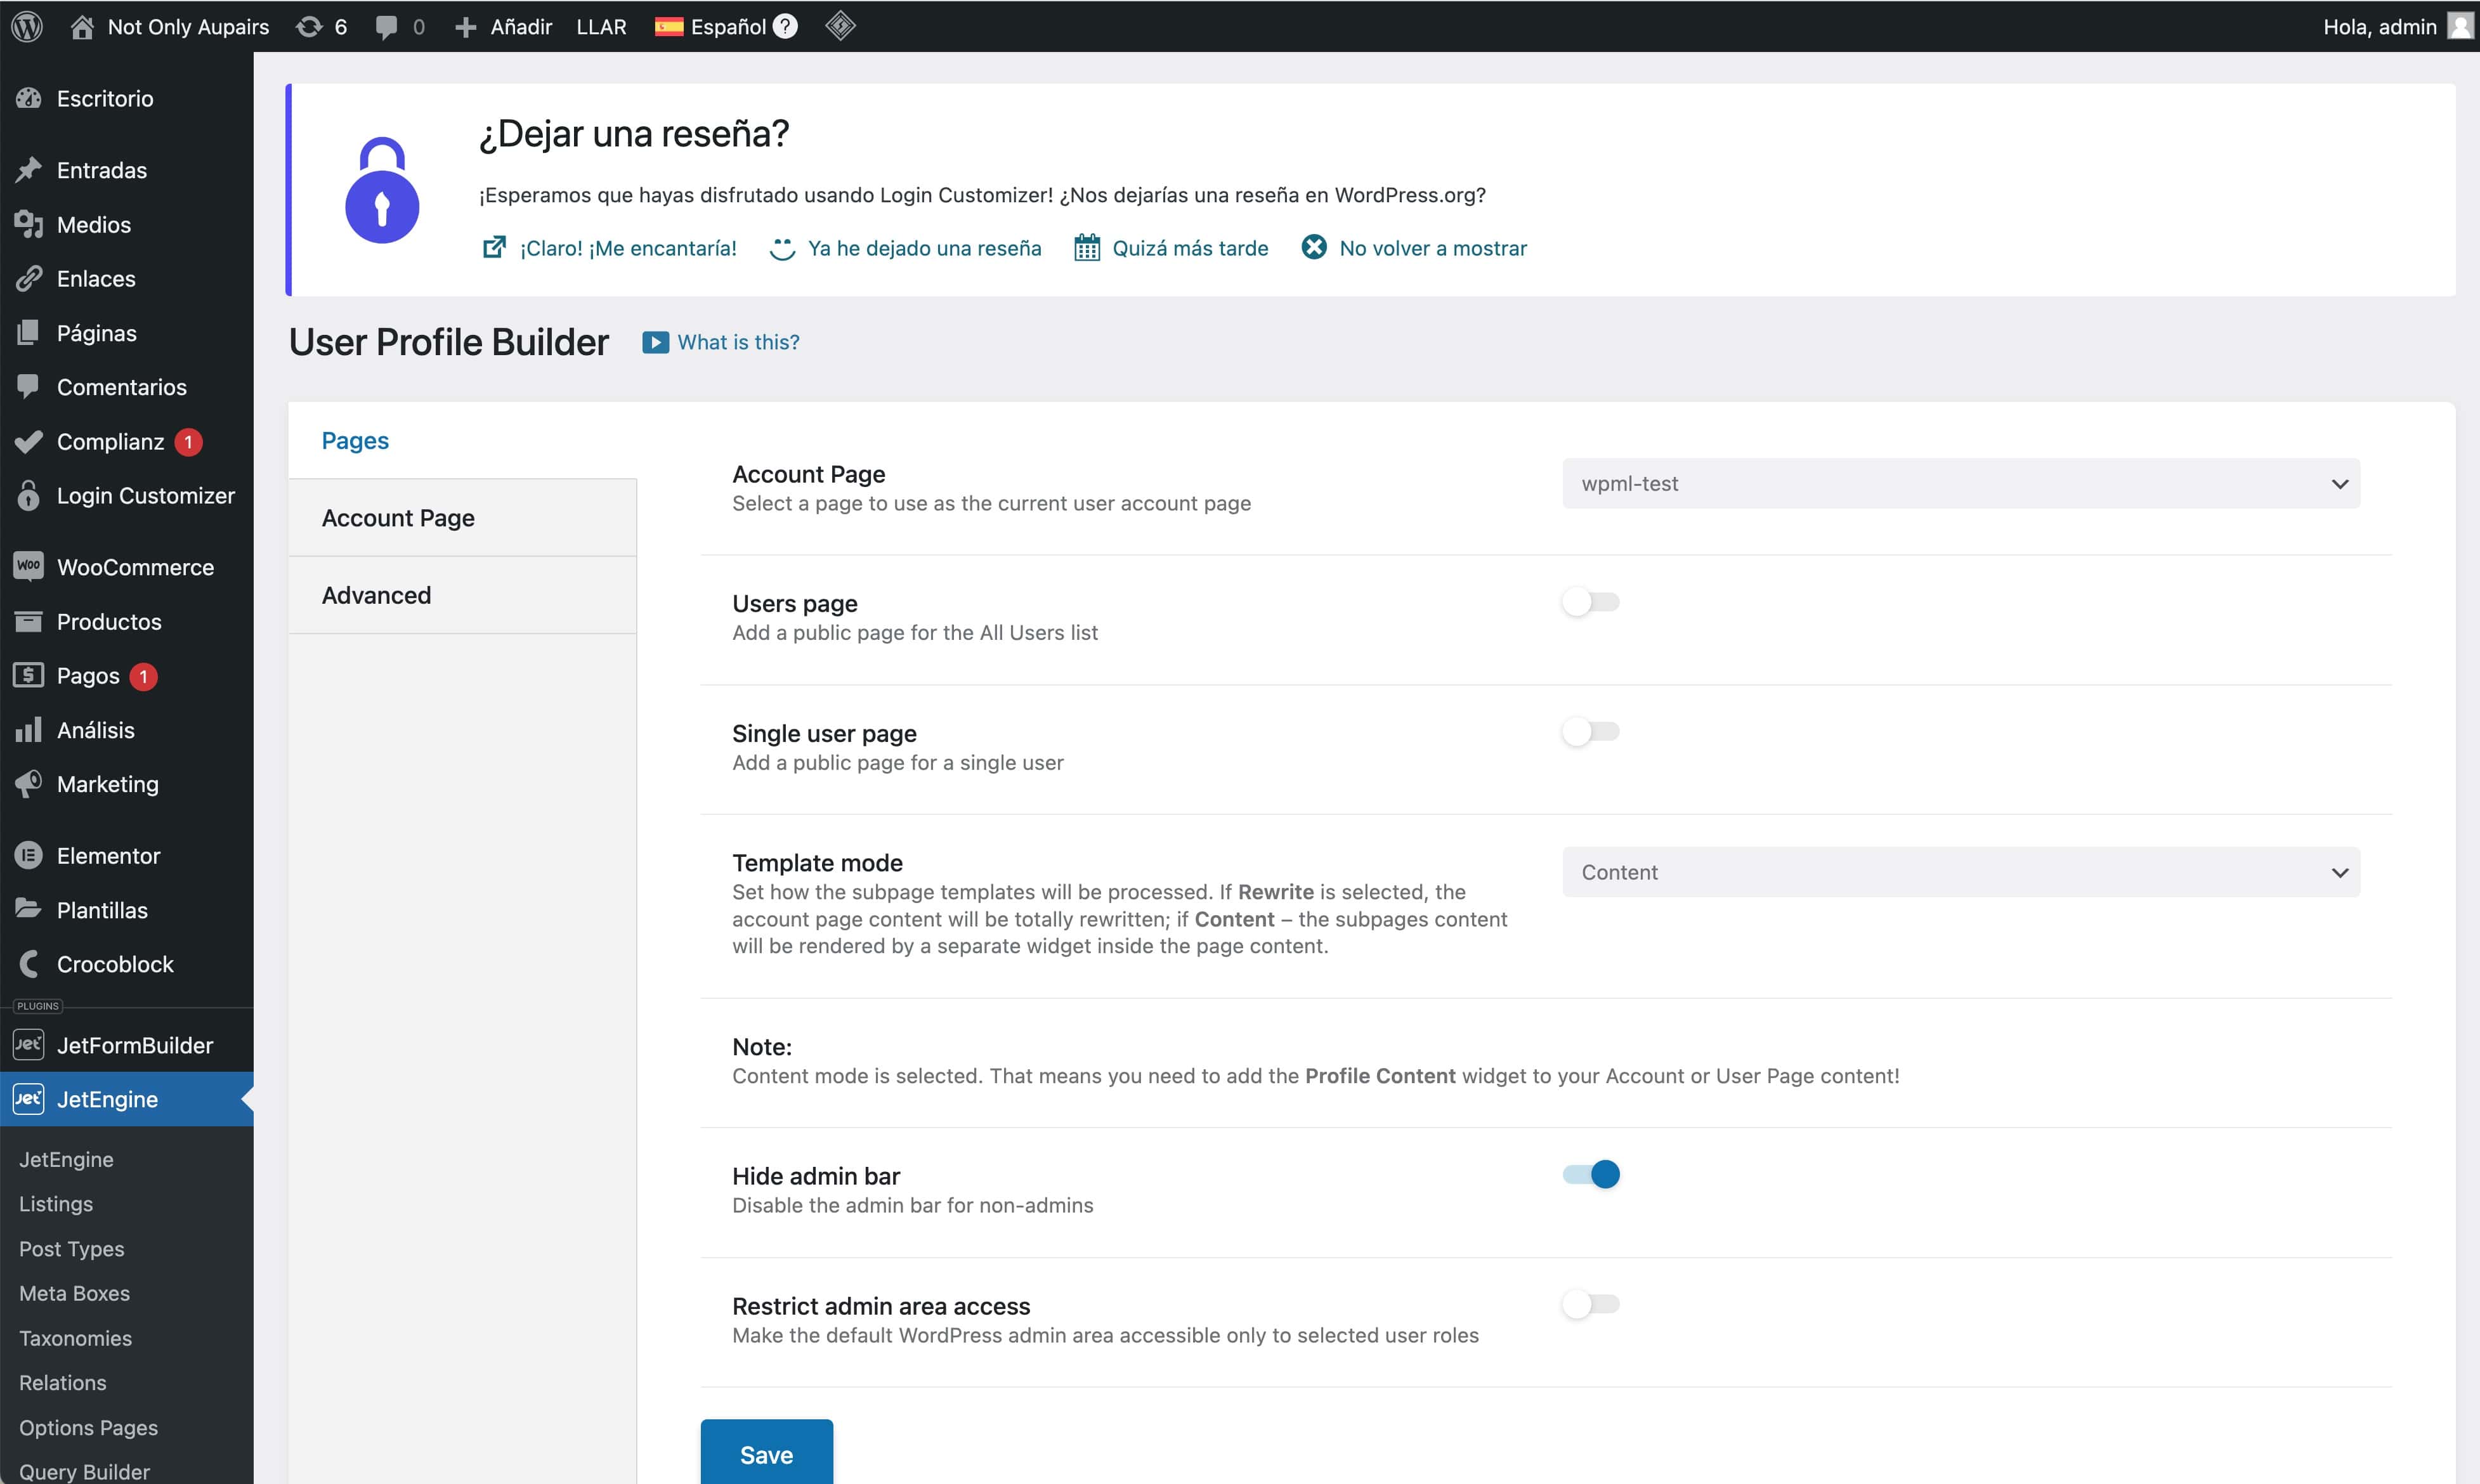
Task: Click the Productos archive box icon
Action: coord(29,621)
